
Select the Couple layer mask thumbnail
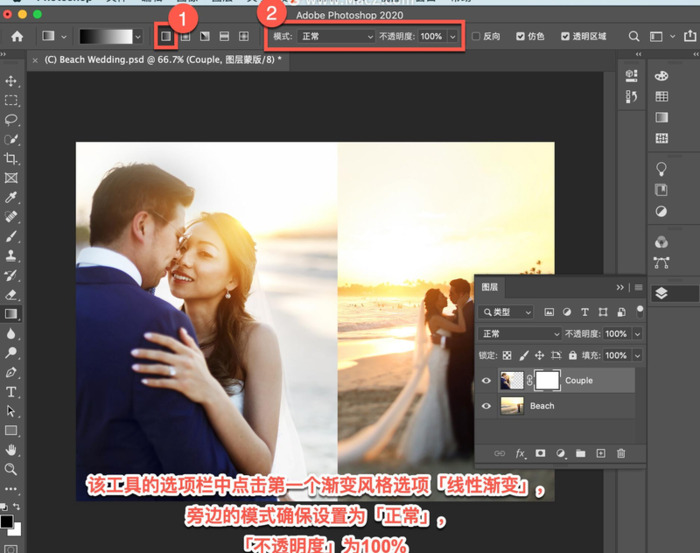tap(547, 381)
